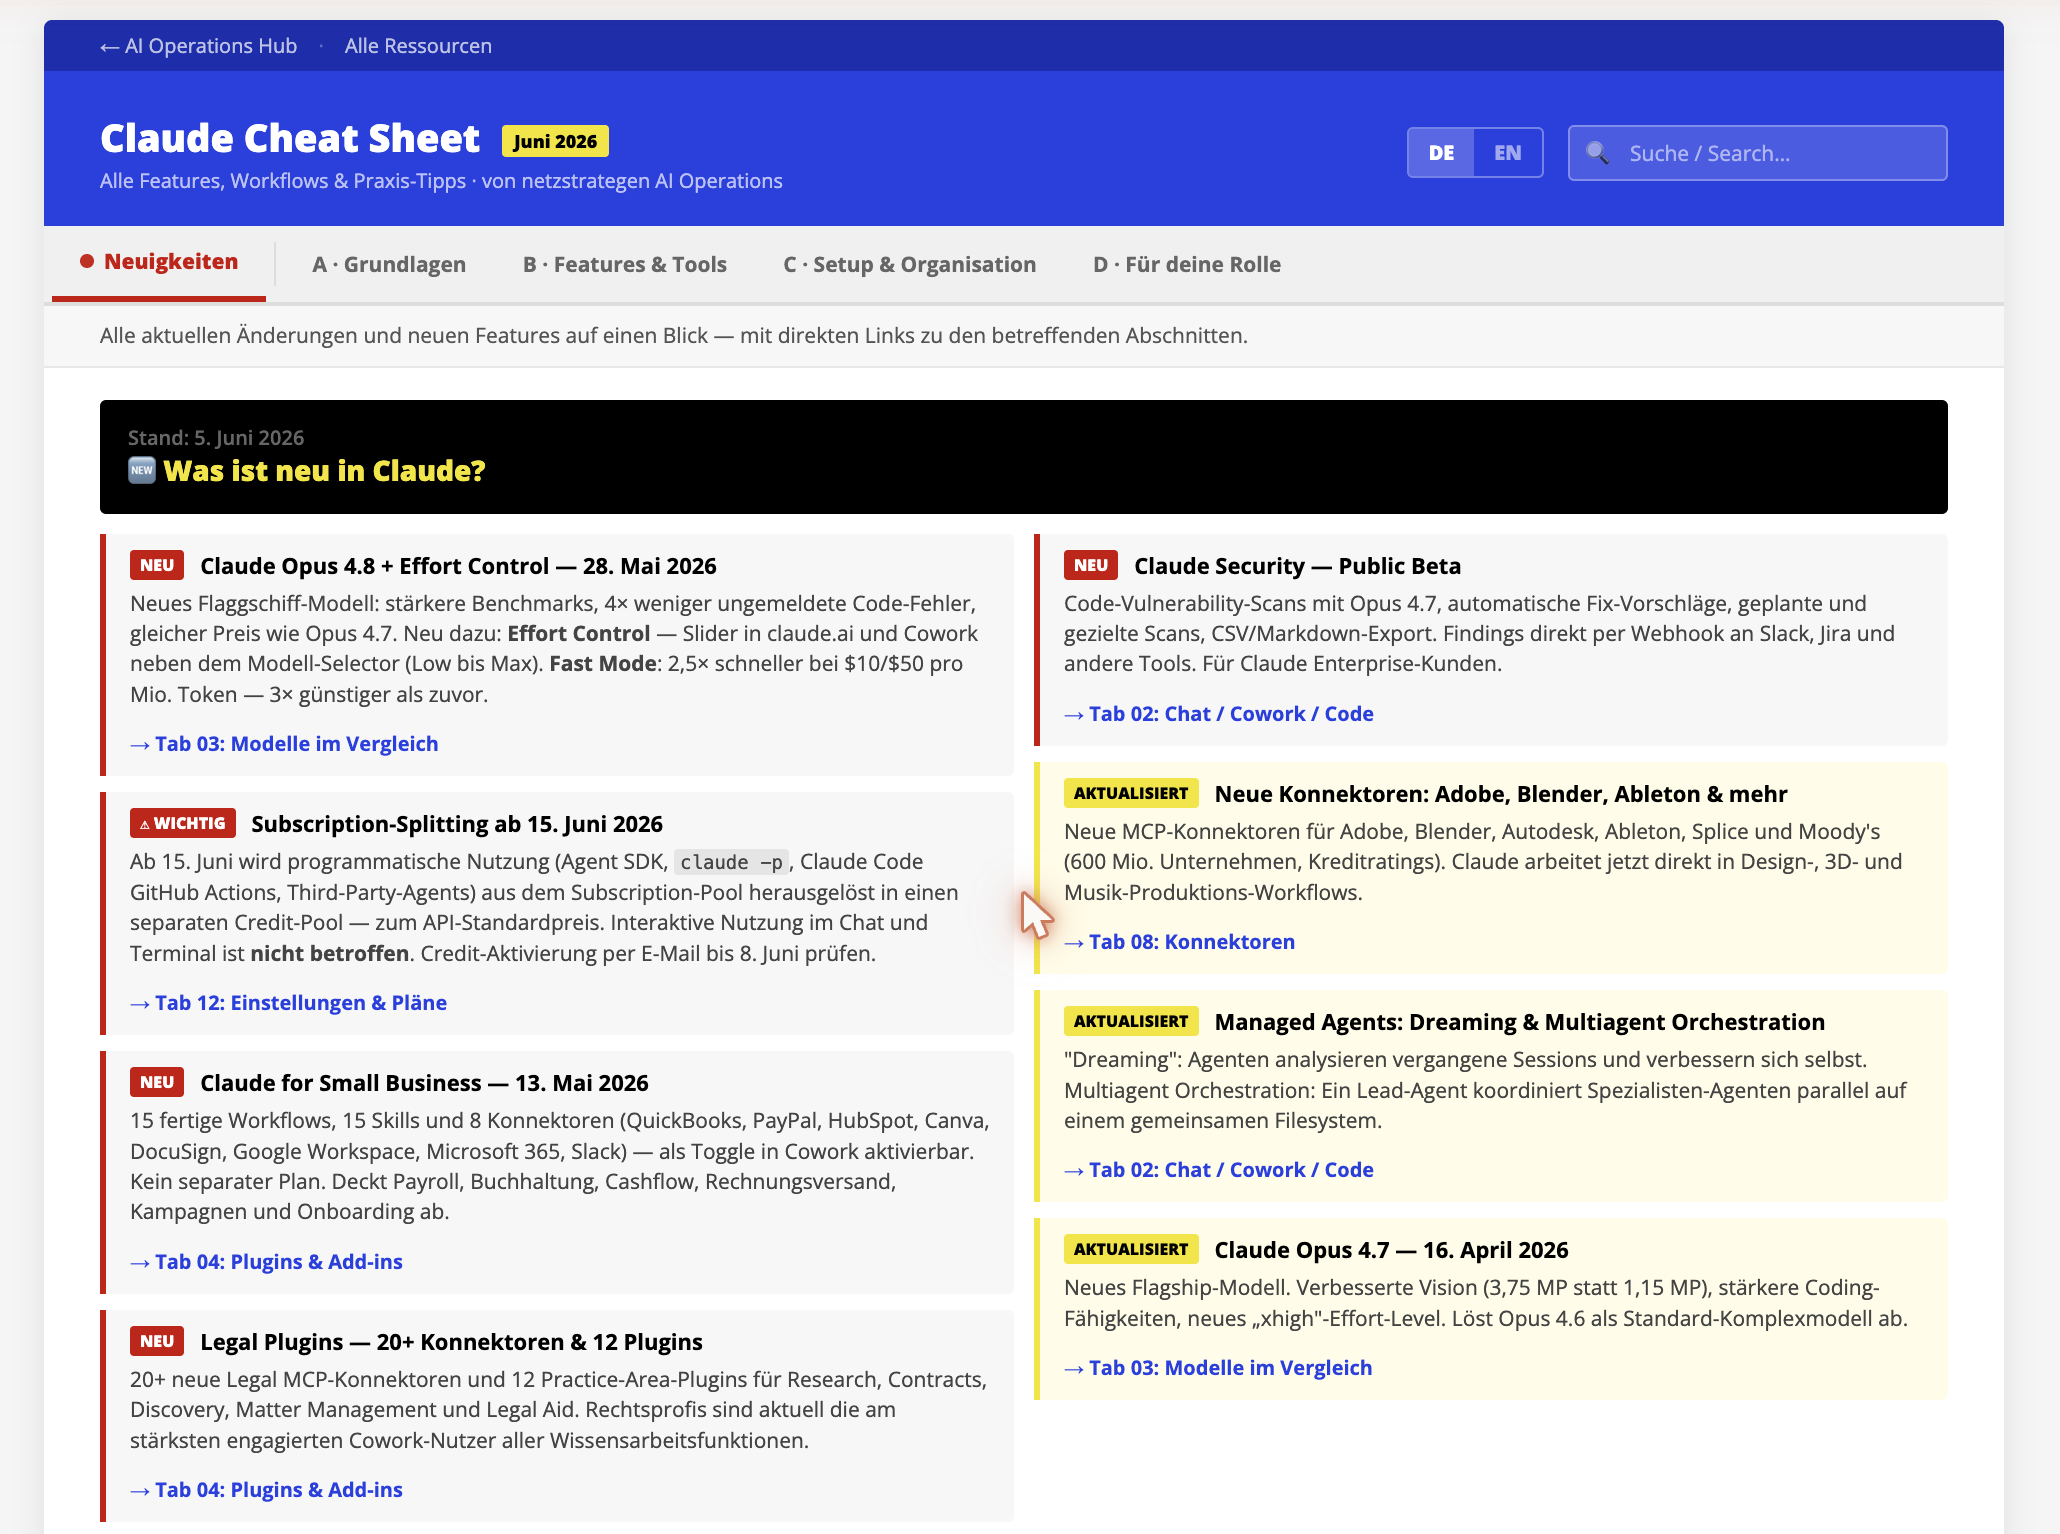Click 'Subscription-Splitting ab 15. Juni 2026' heading
2060x1534 pixels.
(x=457, y=824)
